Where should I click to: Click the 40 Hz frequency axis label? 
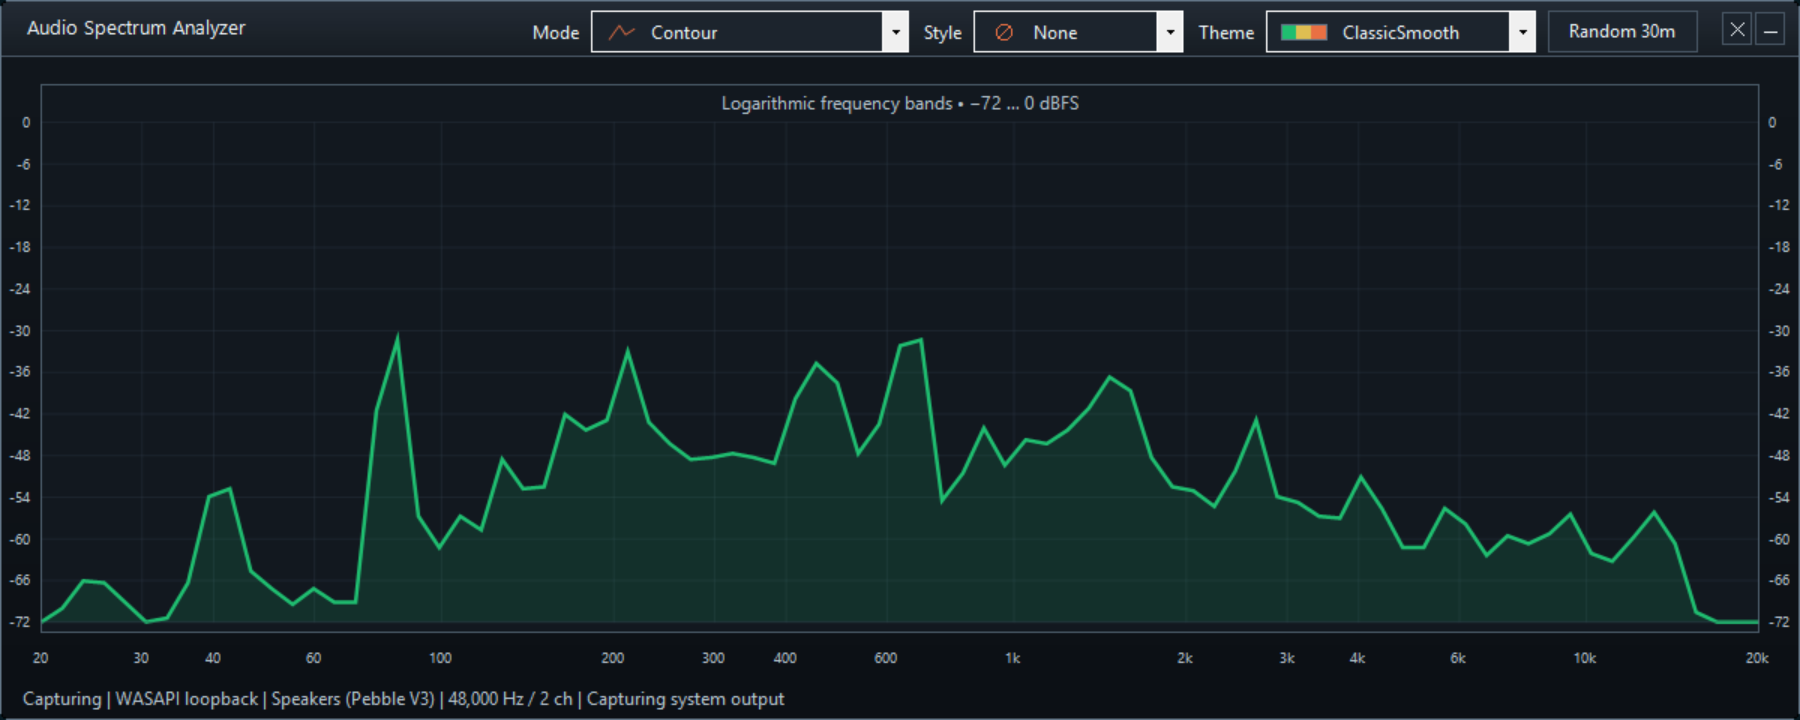(x=213, y=658)
